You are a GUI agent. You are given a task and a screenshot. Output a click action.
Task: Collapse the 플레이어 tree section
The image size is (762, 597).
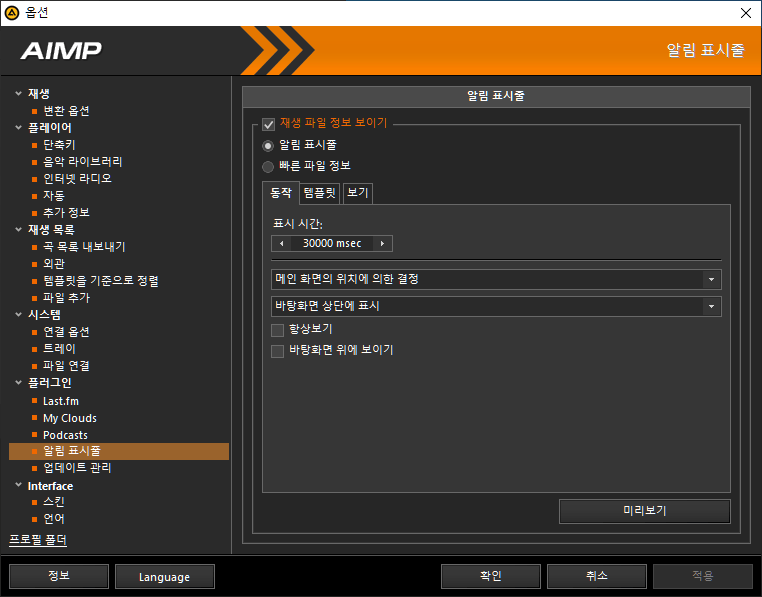point(18,127)
